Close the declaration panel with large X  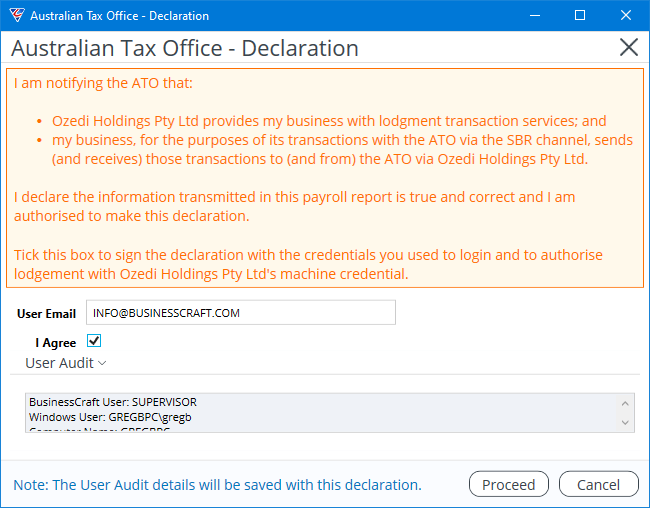coord(628,47)
